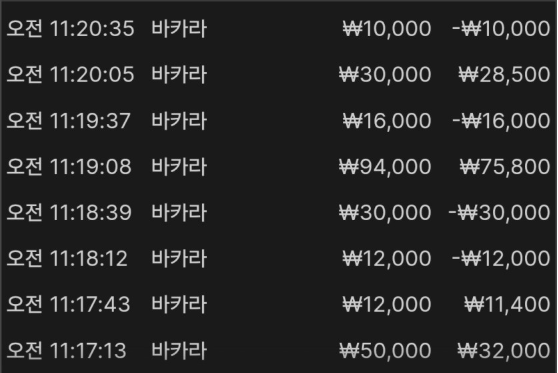Image resolution: width=558 pixels, height=373 pixels.
Task: Open the 오전 11:19:37 바카라 record
Action: (279, 120)
